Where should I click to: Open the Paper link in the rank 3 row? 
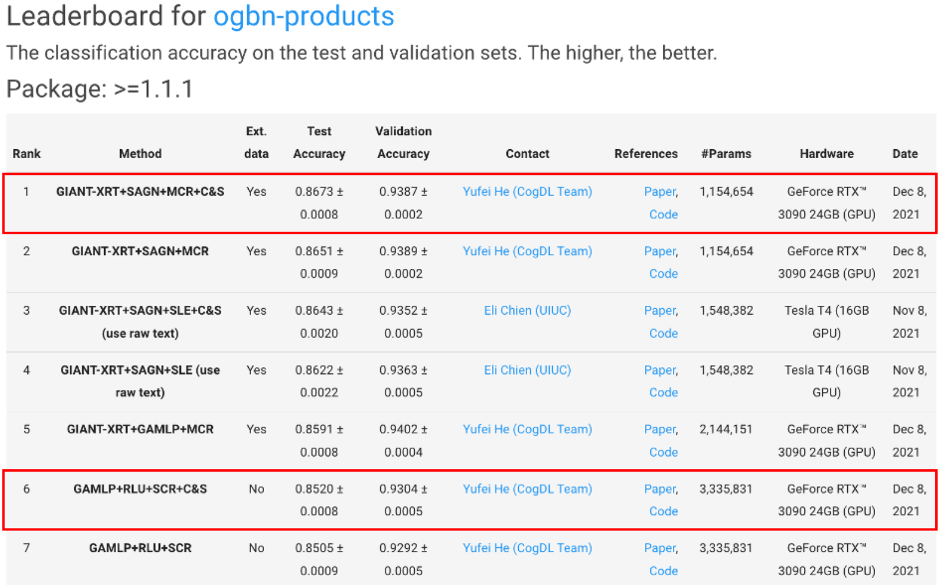pyautogui.click(x=659, y=310)
